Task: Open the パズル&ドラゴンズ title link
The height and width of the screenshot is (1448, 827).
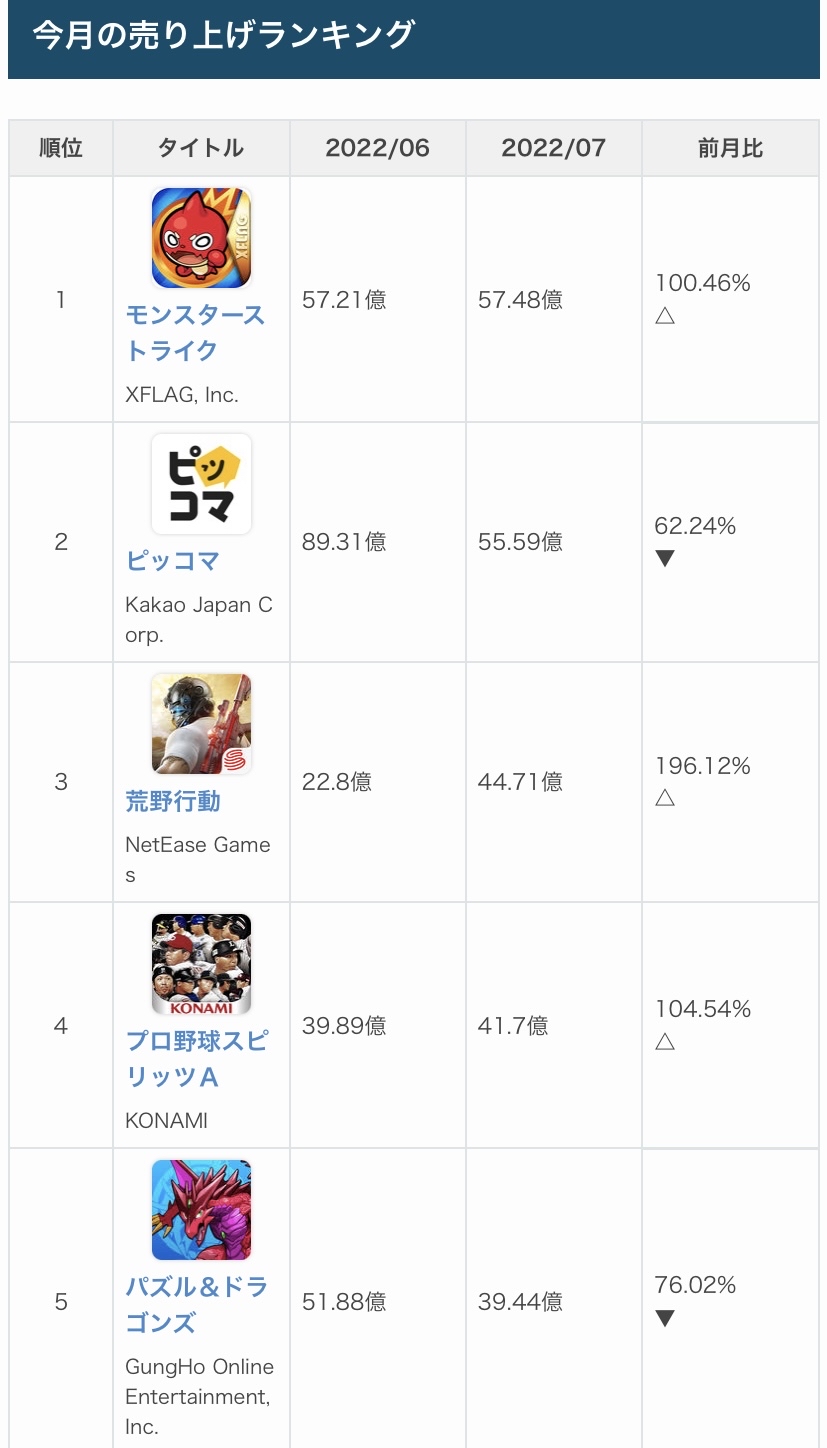Action: coord(196,1305)
